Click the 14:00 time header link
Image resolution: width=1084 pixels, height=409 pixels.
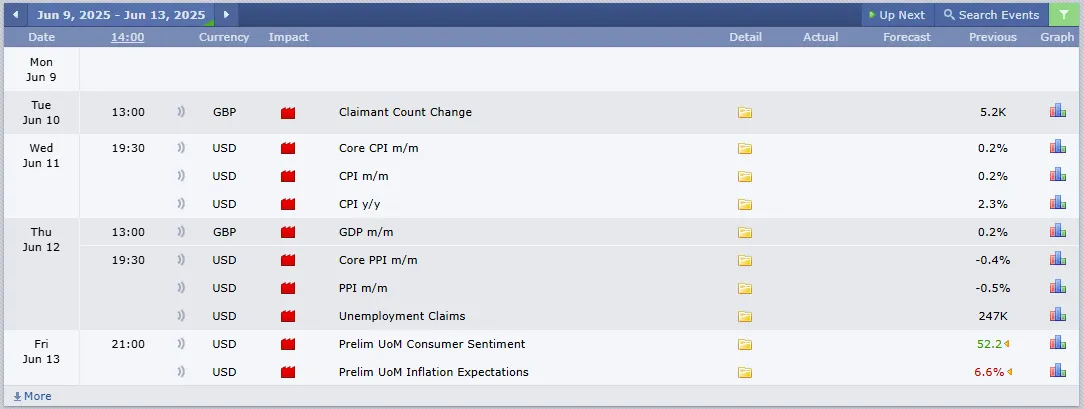tap(127, 37)
